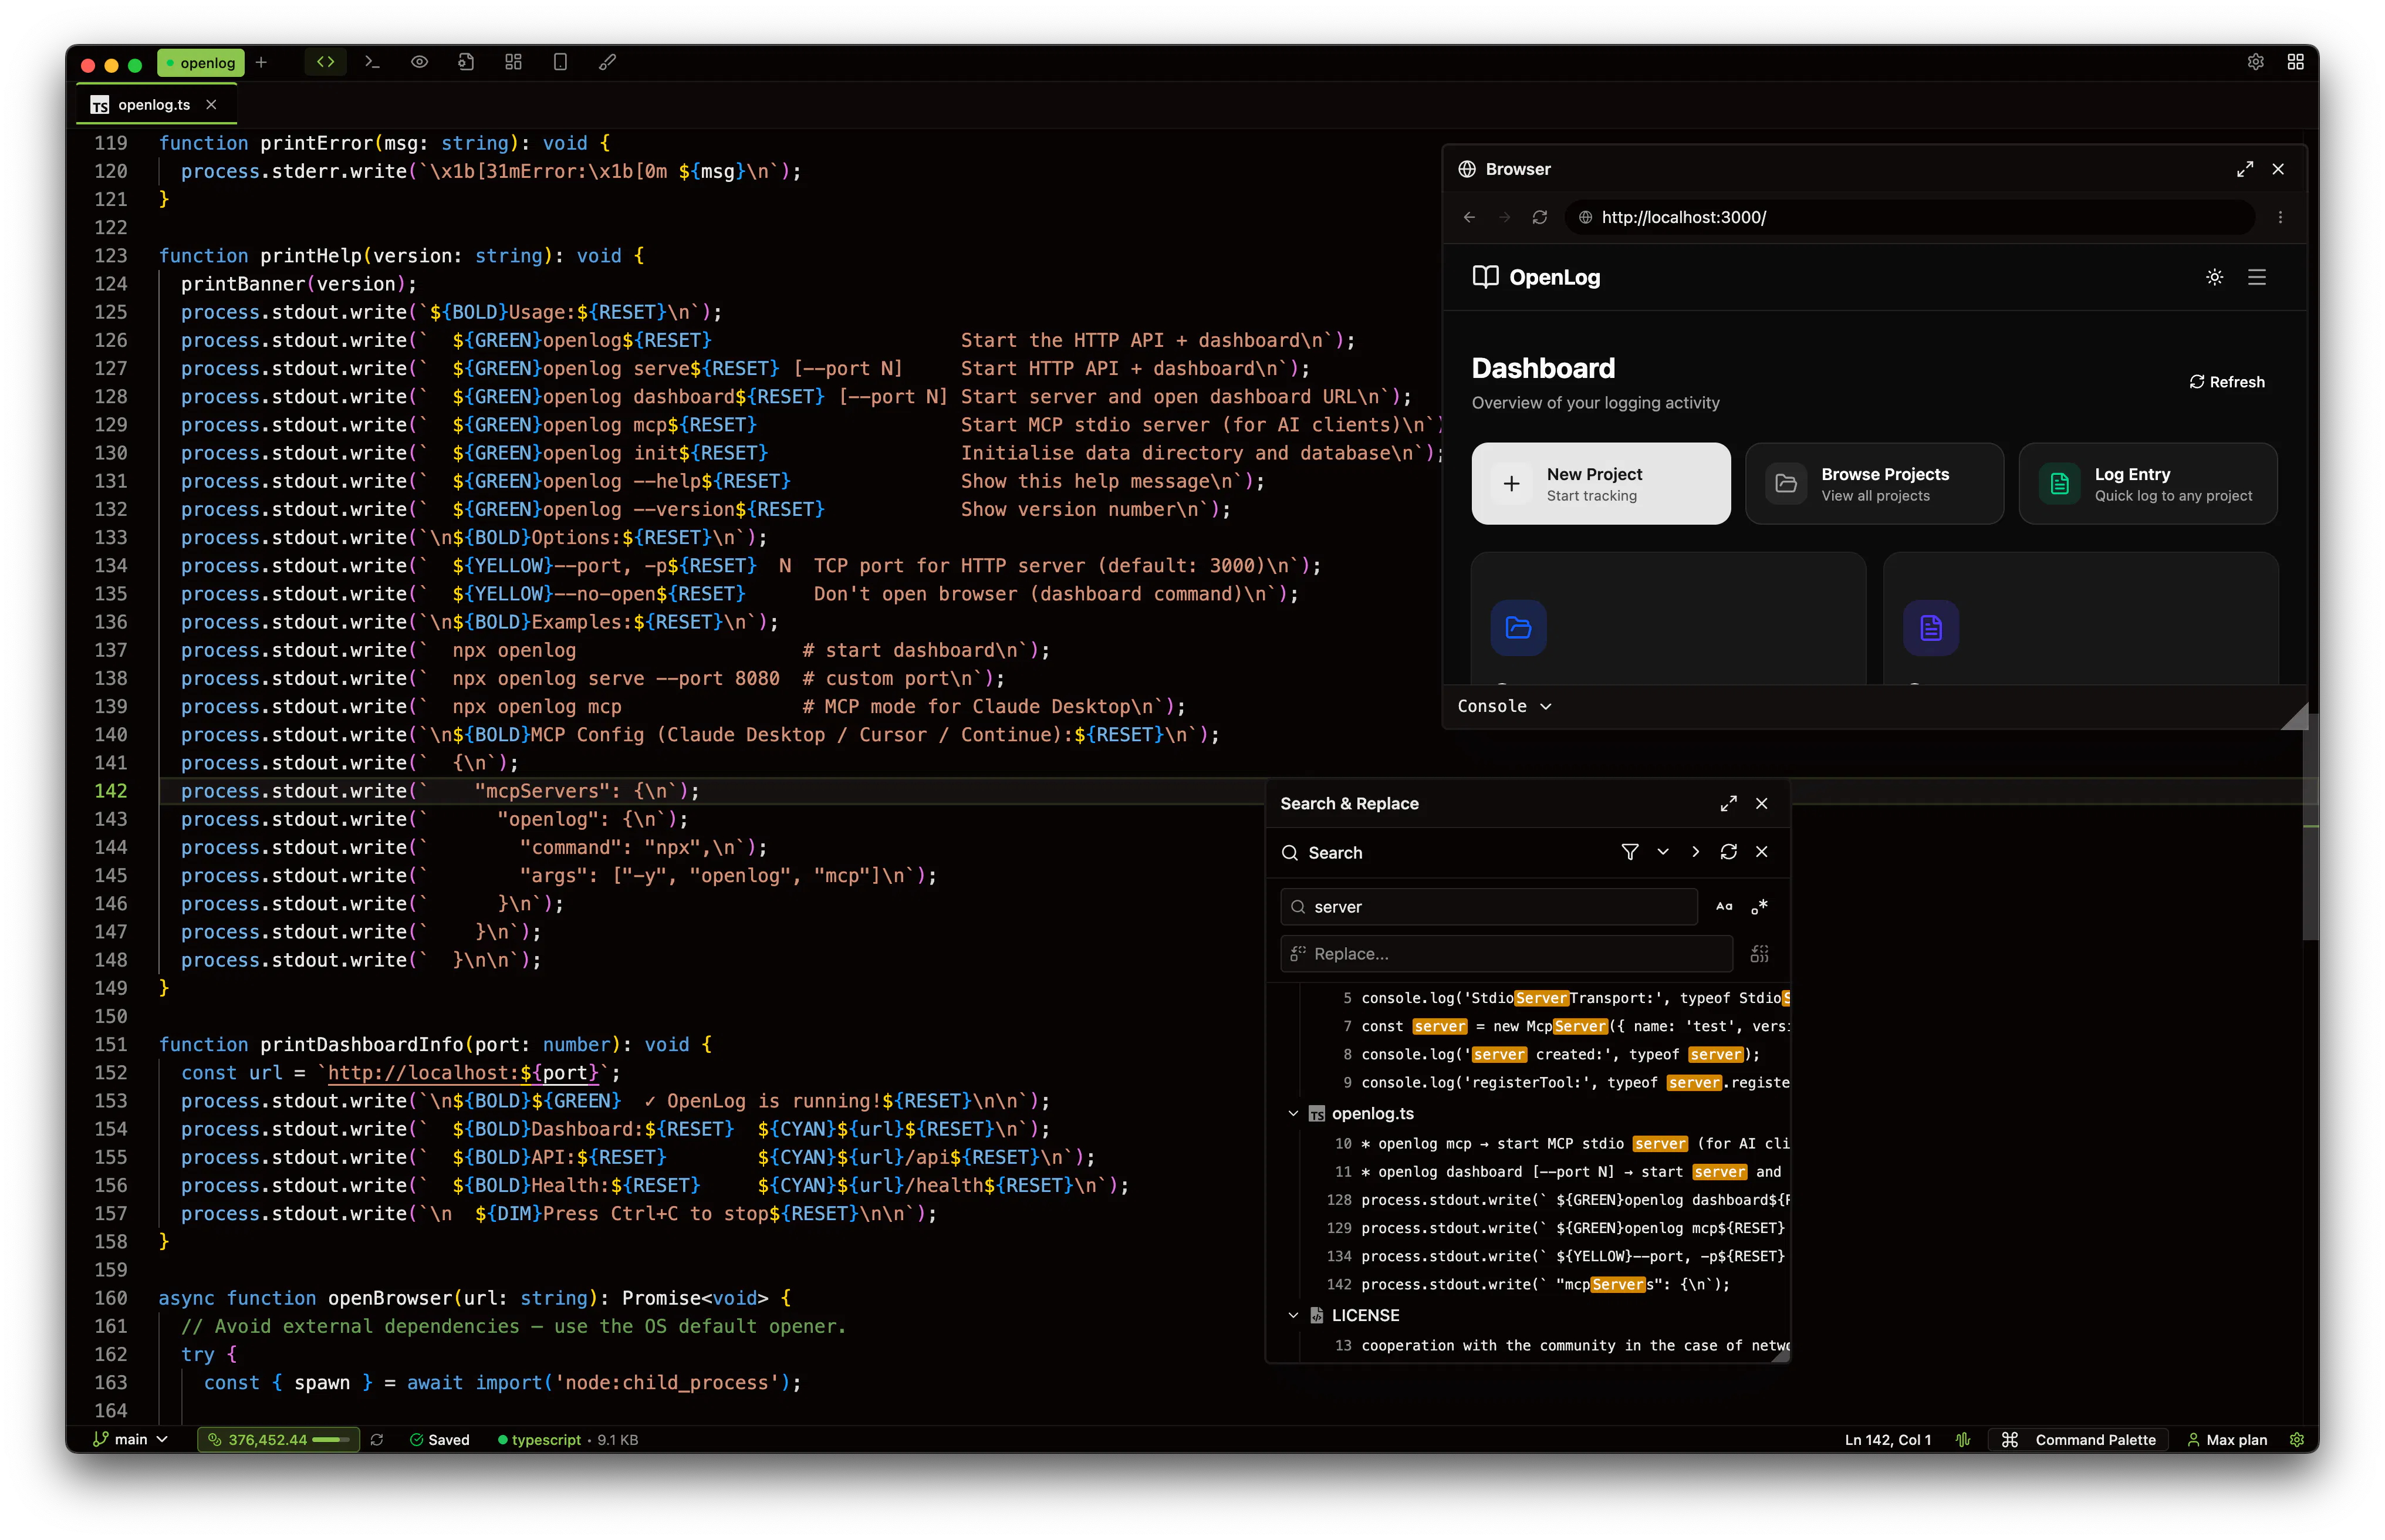The height and width of the screenshot is (1540, 2385).
Task: Click the replace all icon
Action: [x=1759, y=954]
